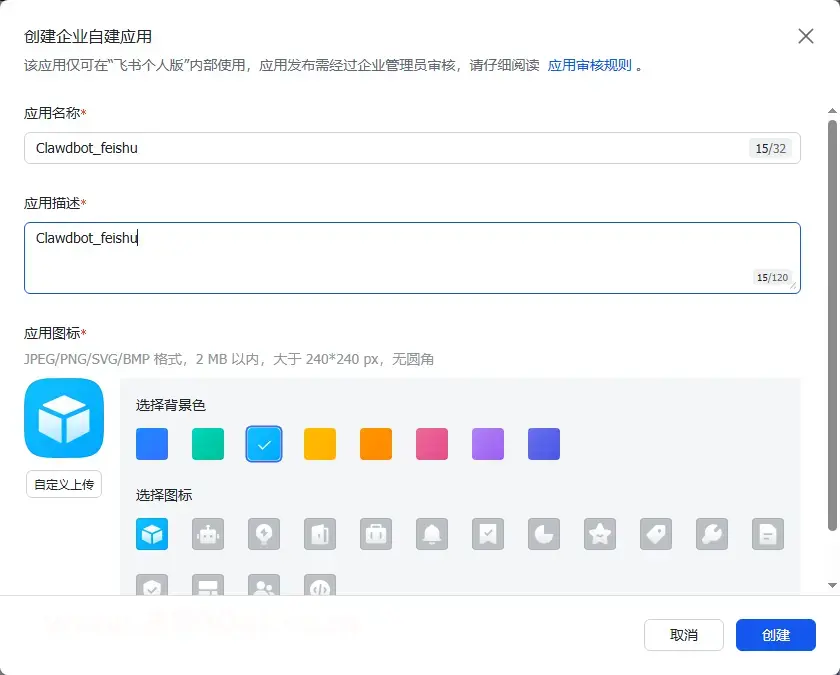Select the yellow background color

point(320,444)
